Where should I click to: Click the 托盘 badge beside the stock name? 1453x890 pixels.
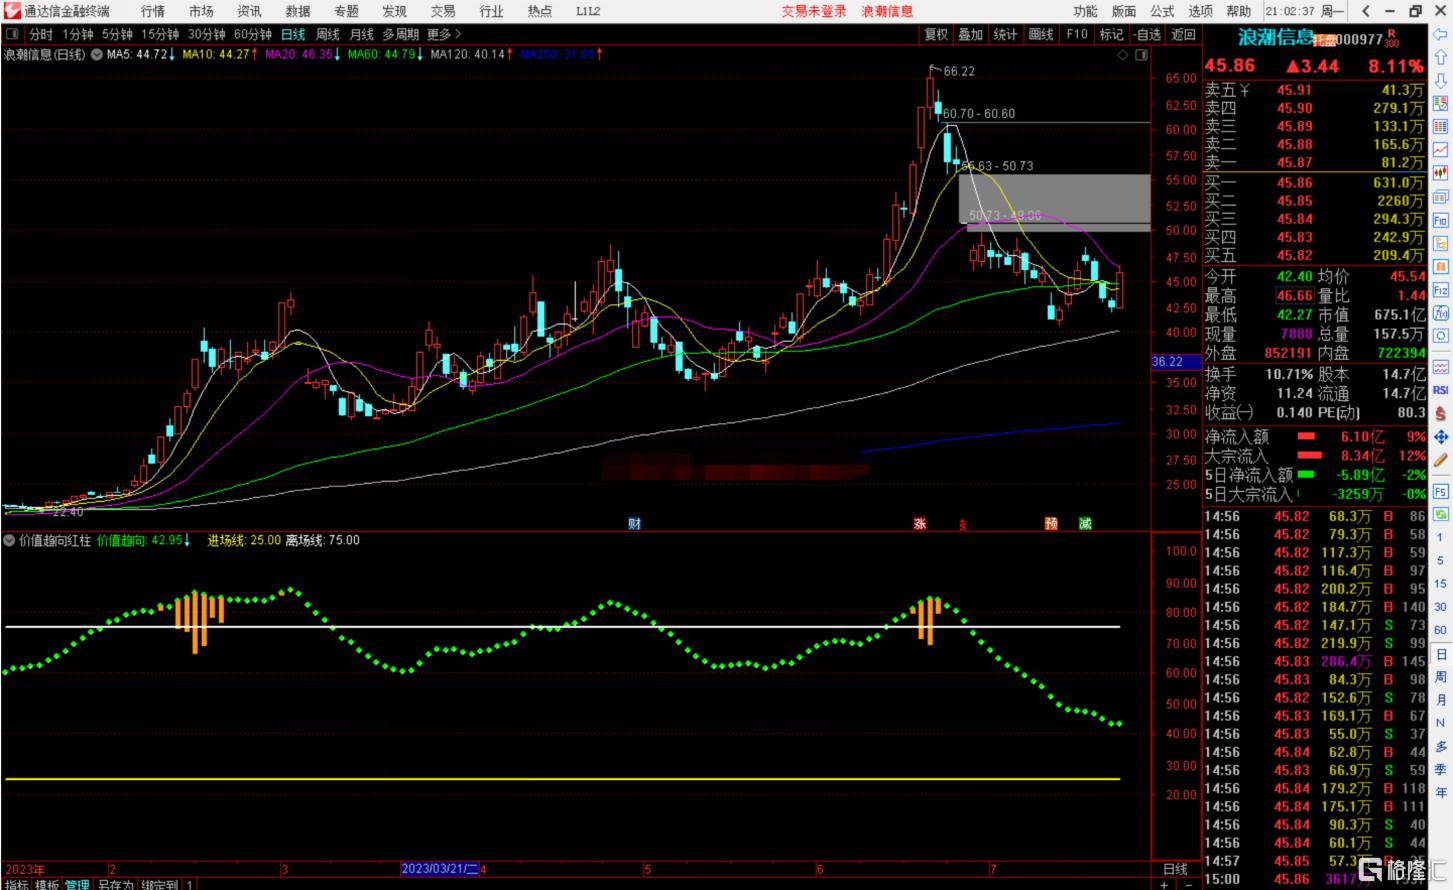pyautogui.click(x=1324, y=40)
